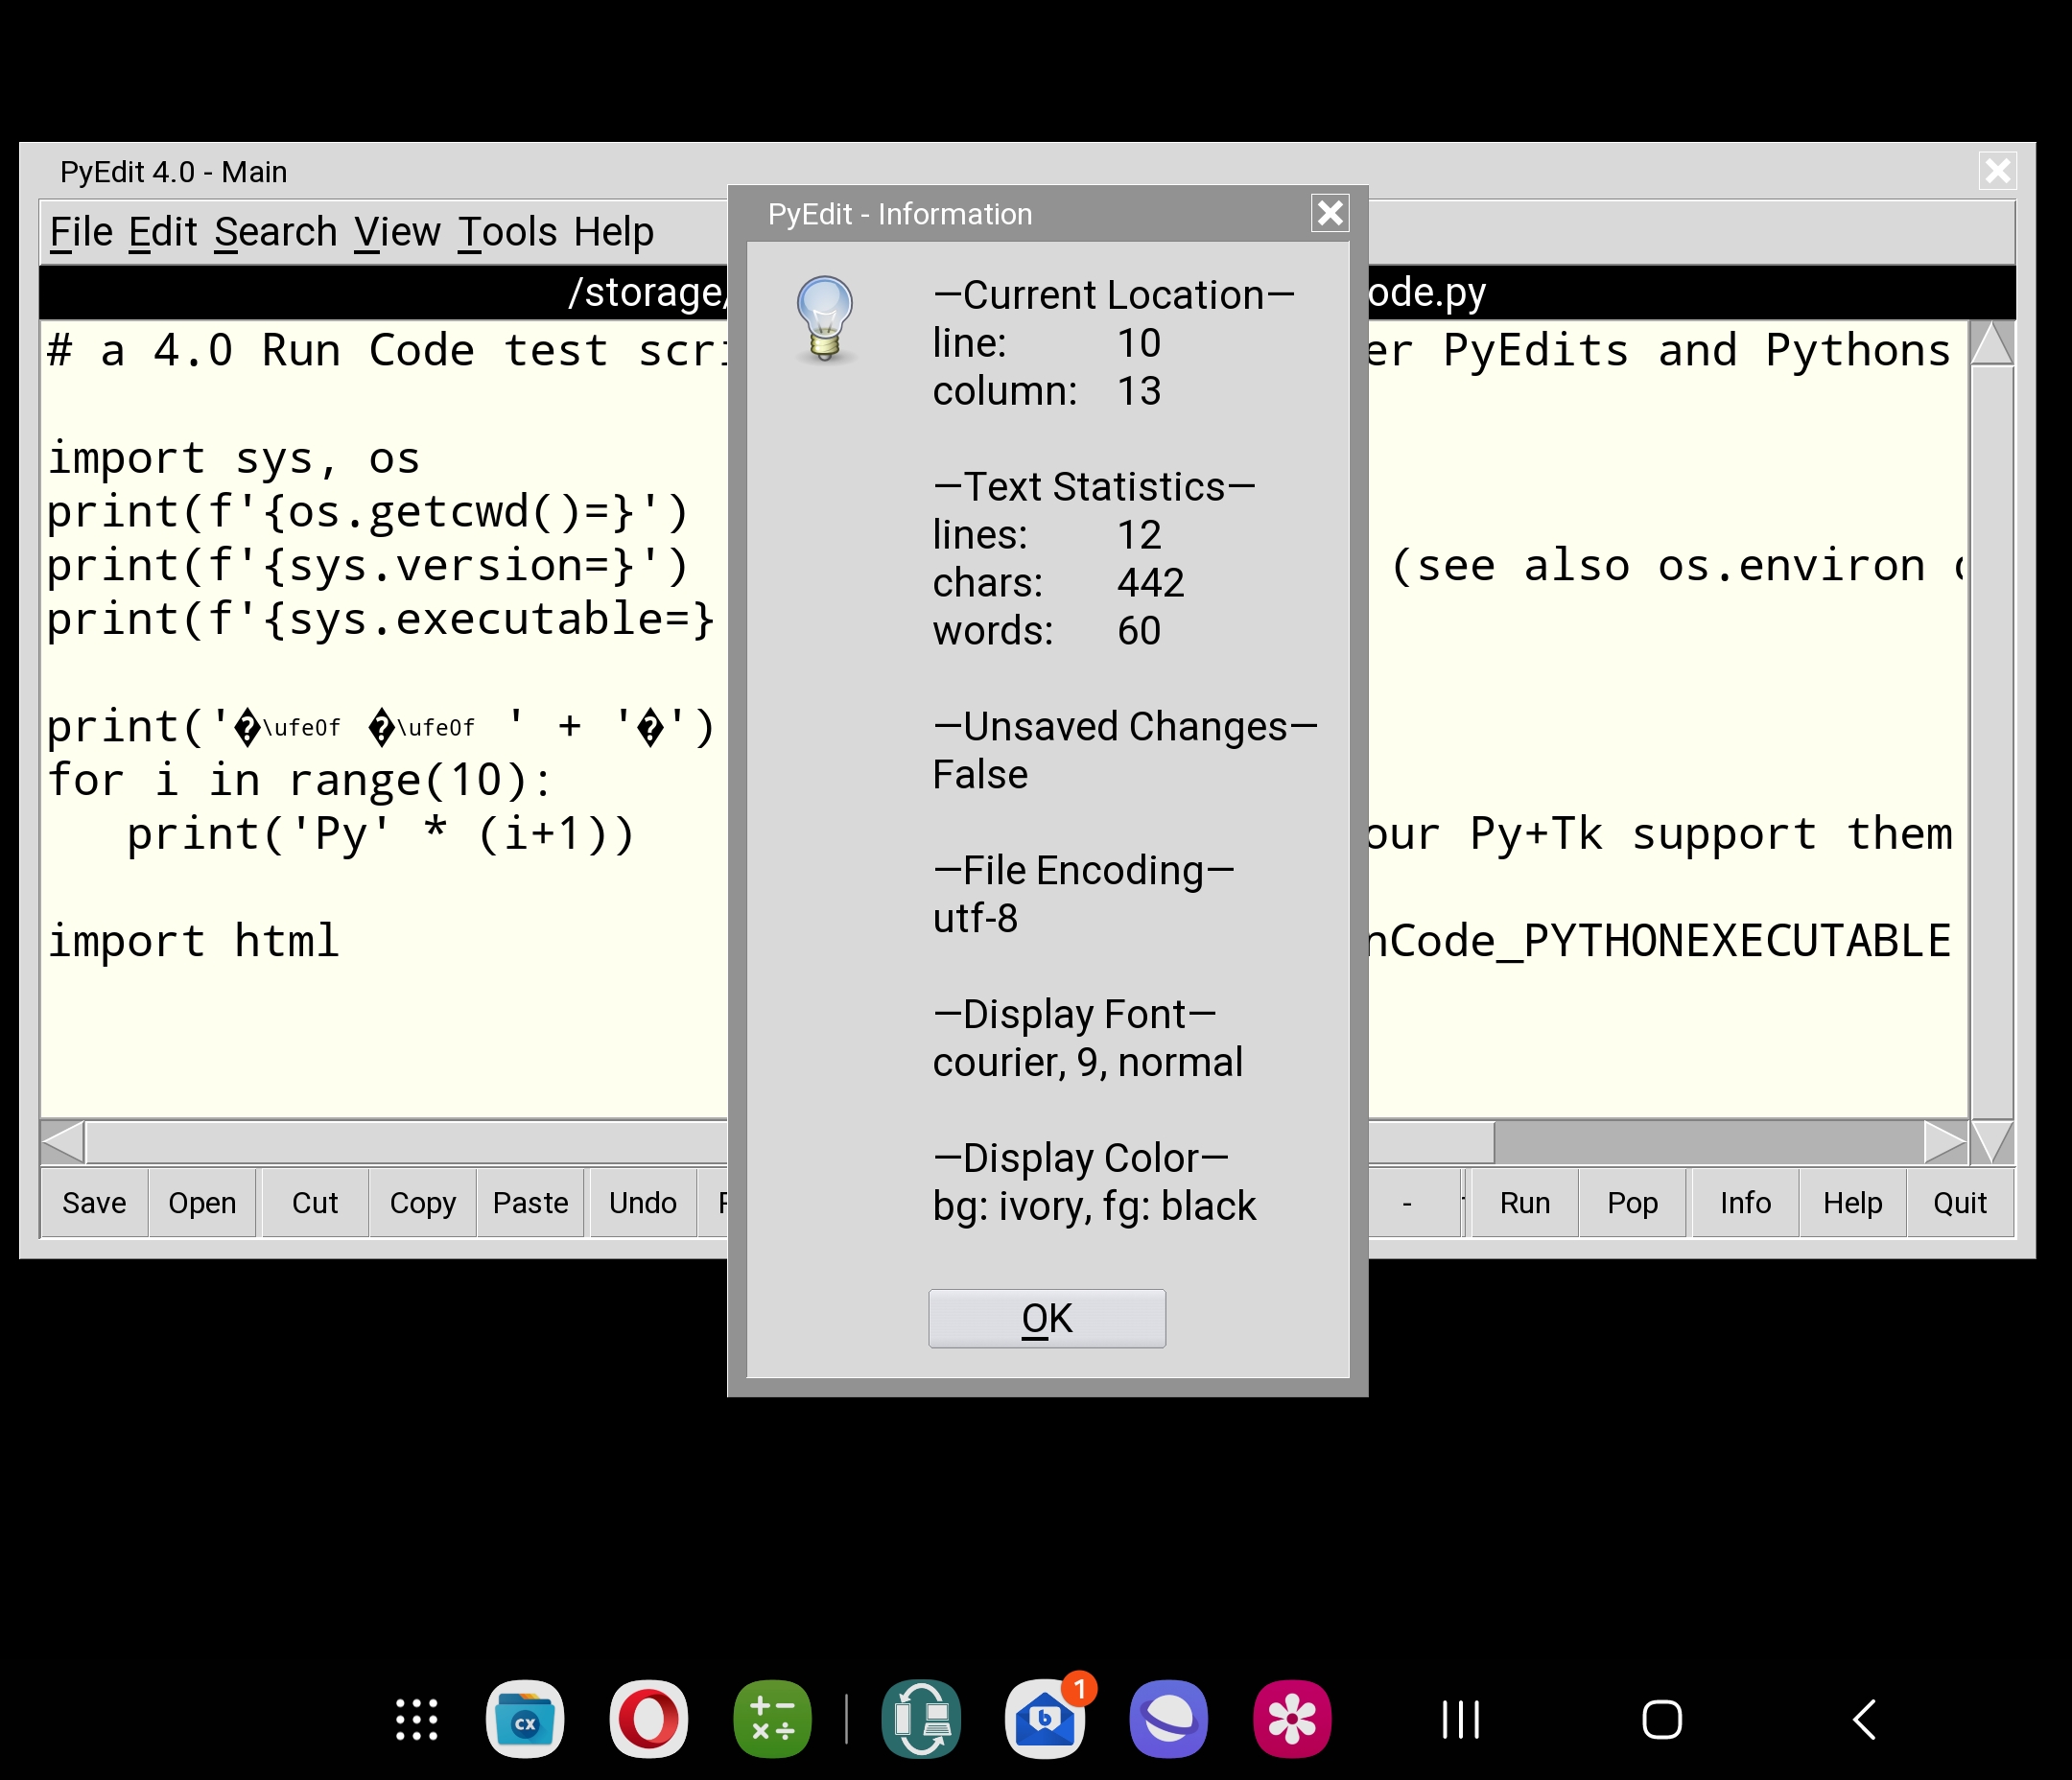Open the pink flower Gallery app
The width and height of the screenshot is (2072, 1780).
tap(1292, 1719)
